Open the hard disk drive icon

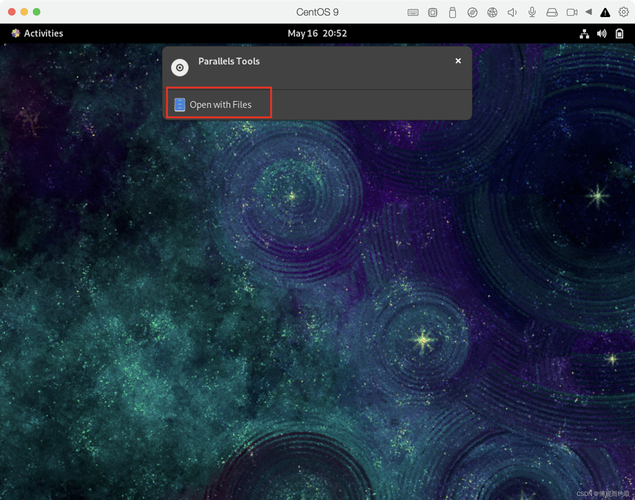point(551,12)
